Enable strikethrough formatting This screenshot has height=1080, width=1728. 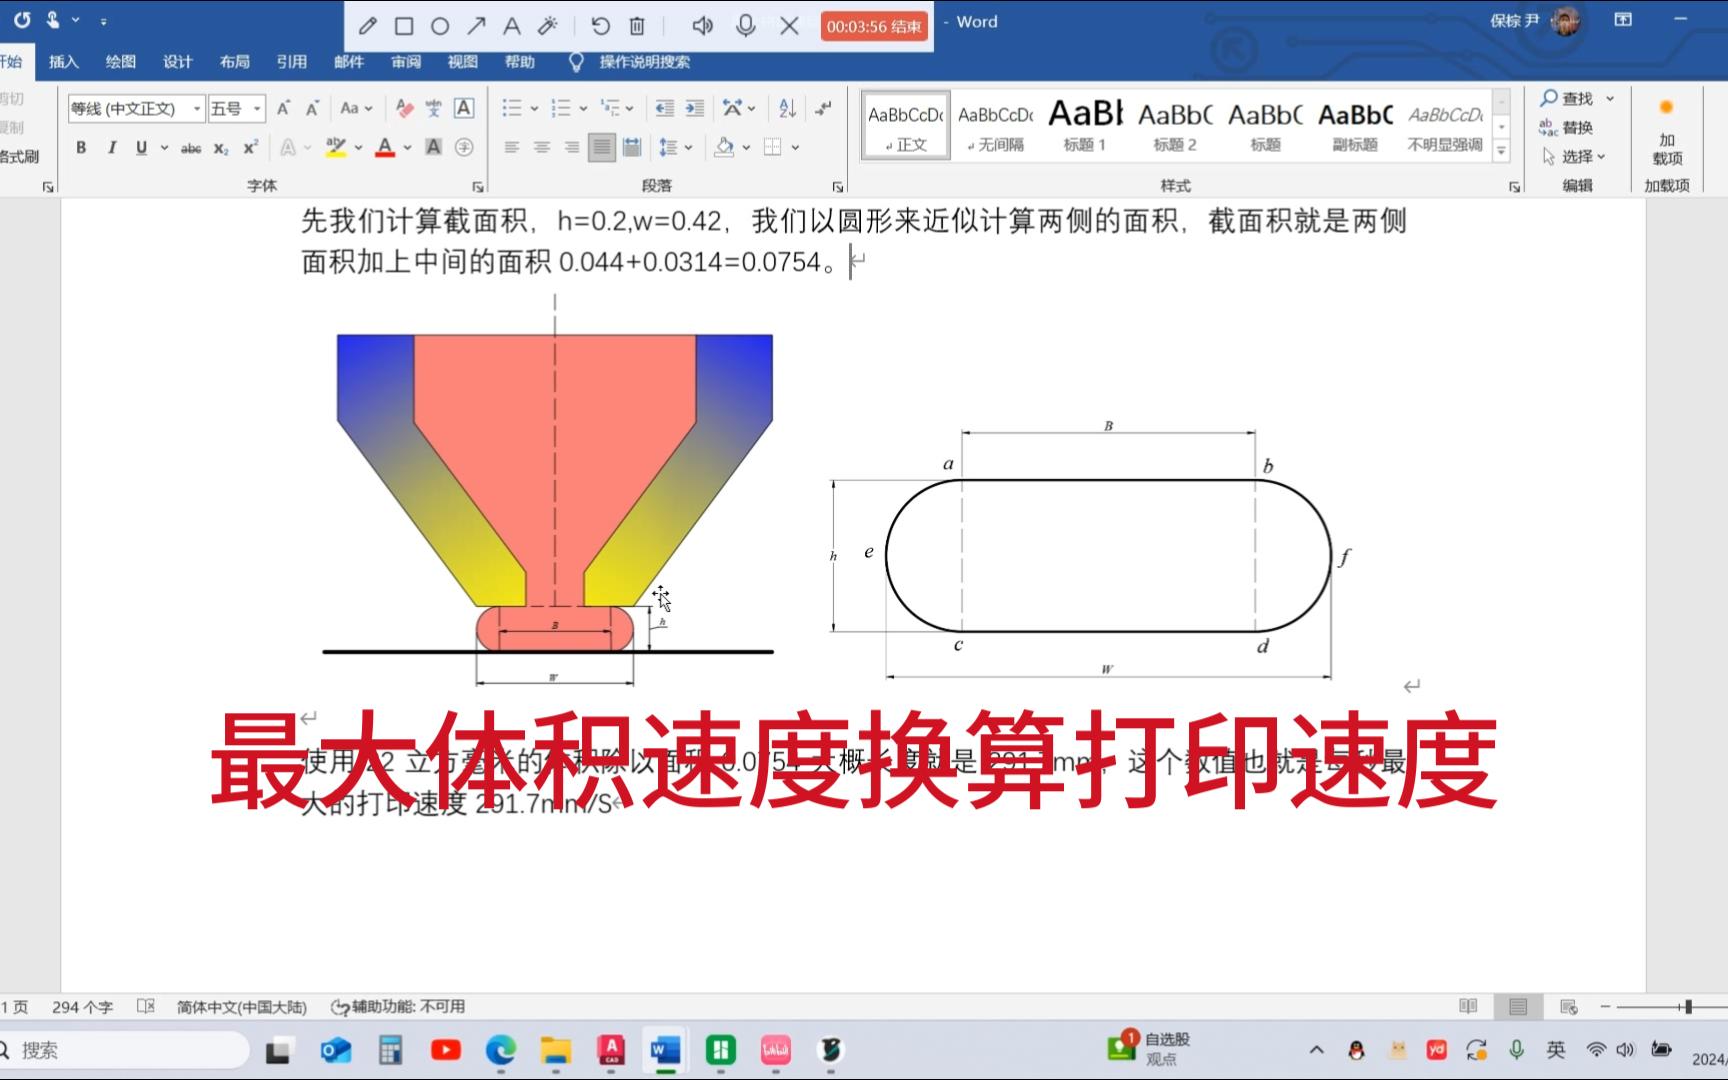click(192, 148)
